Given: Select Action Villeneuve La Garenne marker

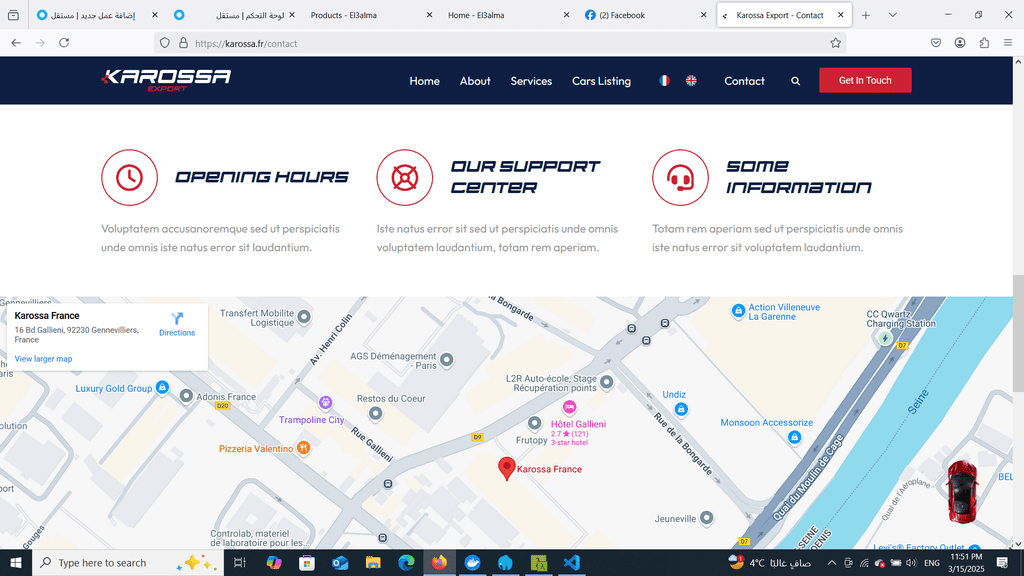Looking at the screenshot, I should pyautogui.click(x=738, y=311).
